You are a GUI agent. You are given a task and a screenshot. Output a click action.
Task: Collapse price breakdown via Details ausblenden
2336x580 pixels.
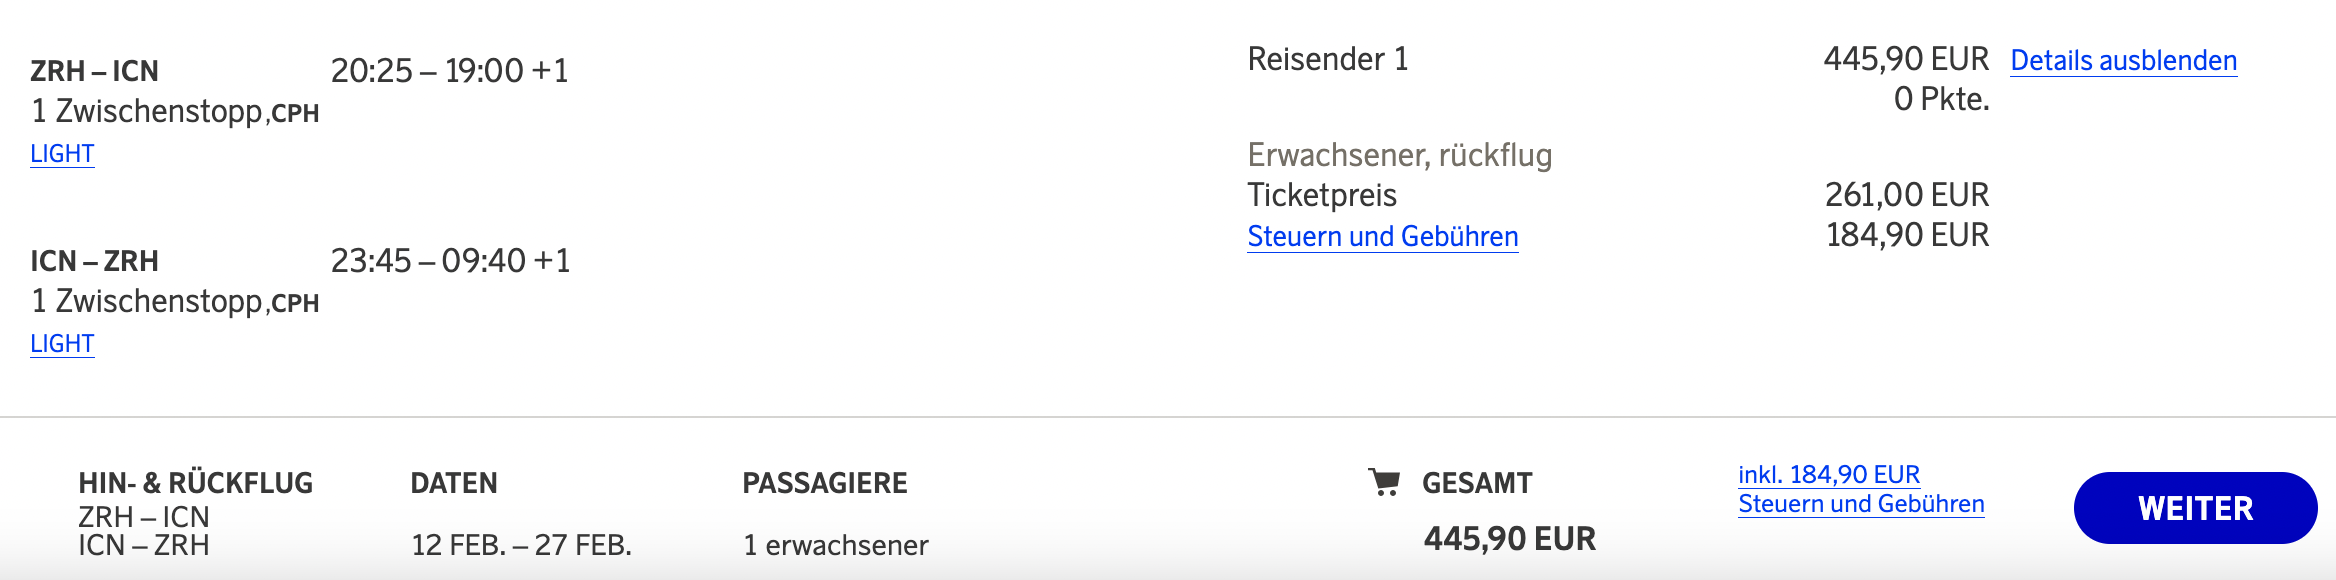(x=2123, y=61)
